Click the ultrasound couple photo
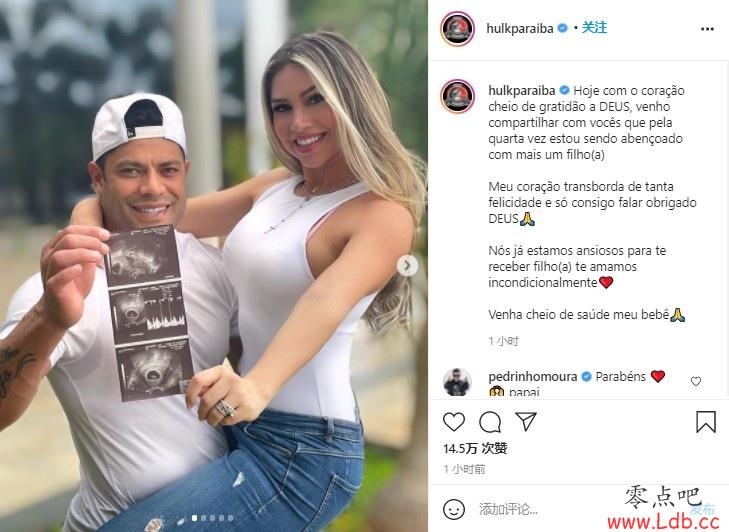The height and width of the screenshot is (532, 729). pos(214,266)
